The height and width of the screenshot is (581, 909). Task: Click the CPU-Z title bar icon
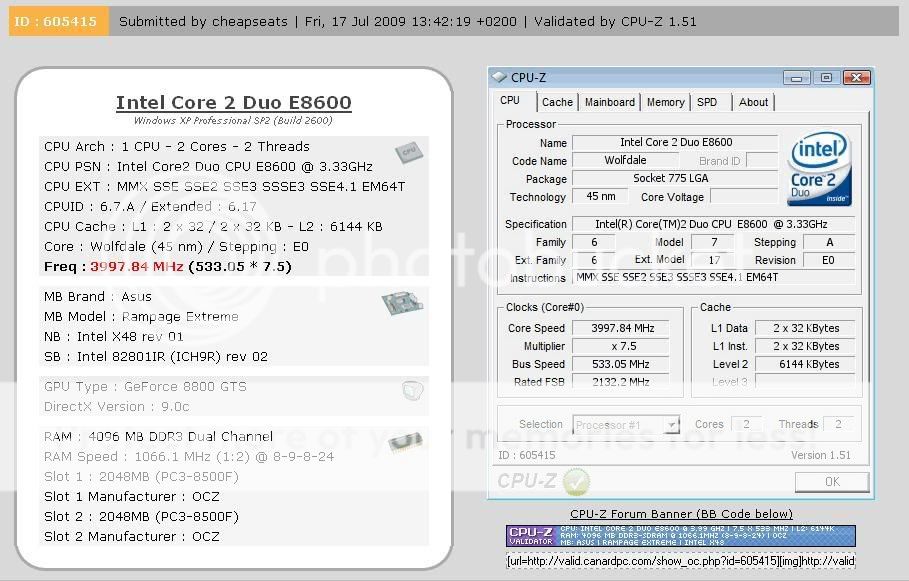[499, 77]
